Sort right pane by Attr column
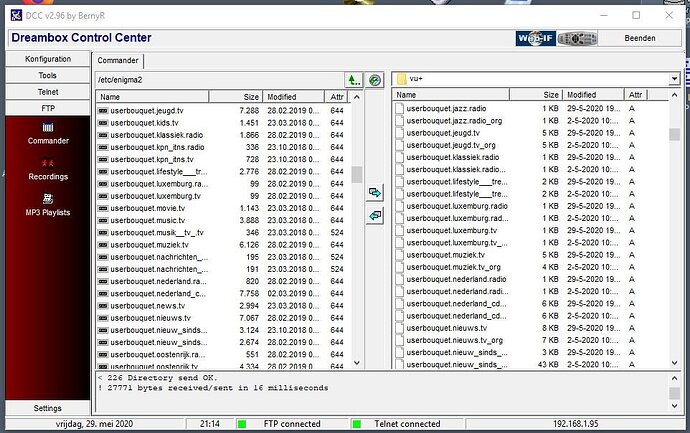 click(635, 95)
